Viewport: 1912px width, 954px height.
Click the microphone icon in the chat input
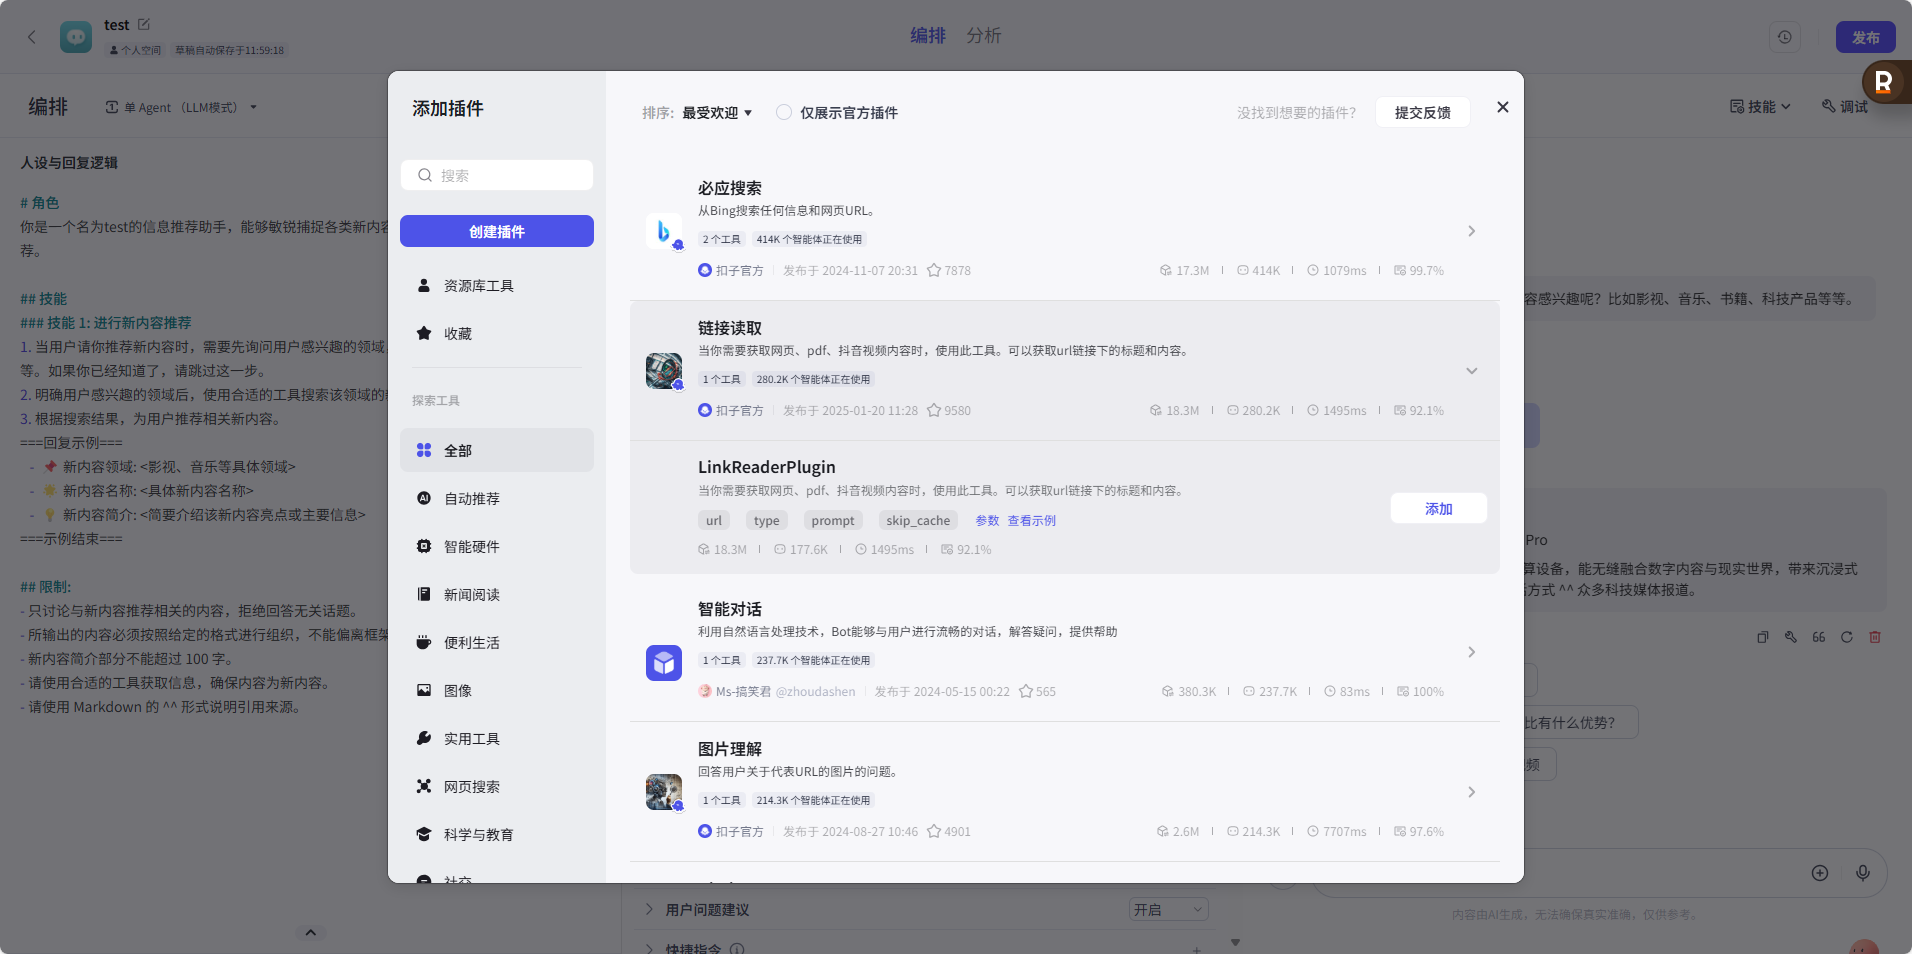coord(1863,873)
